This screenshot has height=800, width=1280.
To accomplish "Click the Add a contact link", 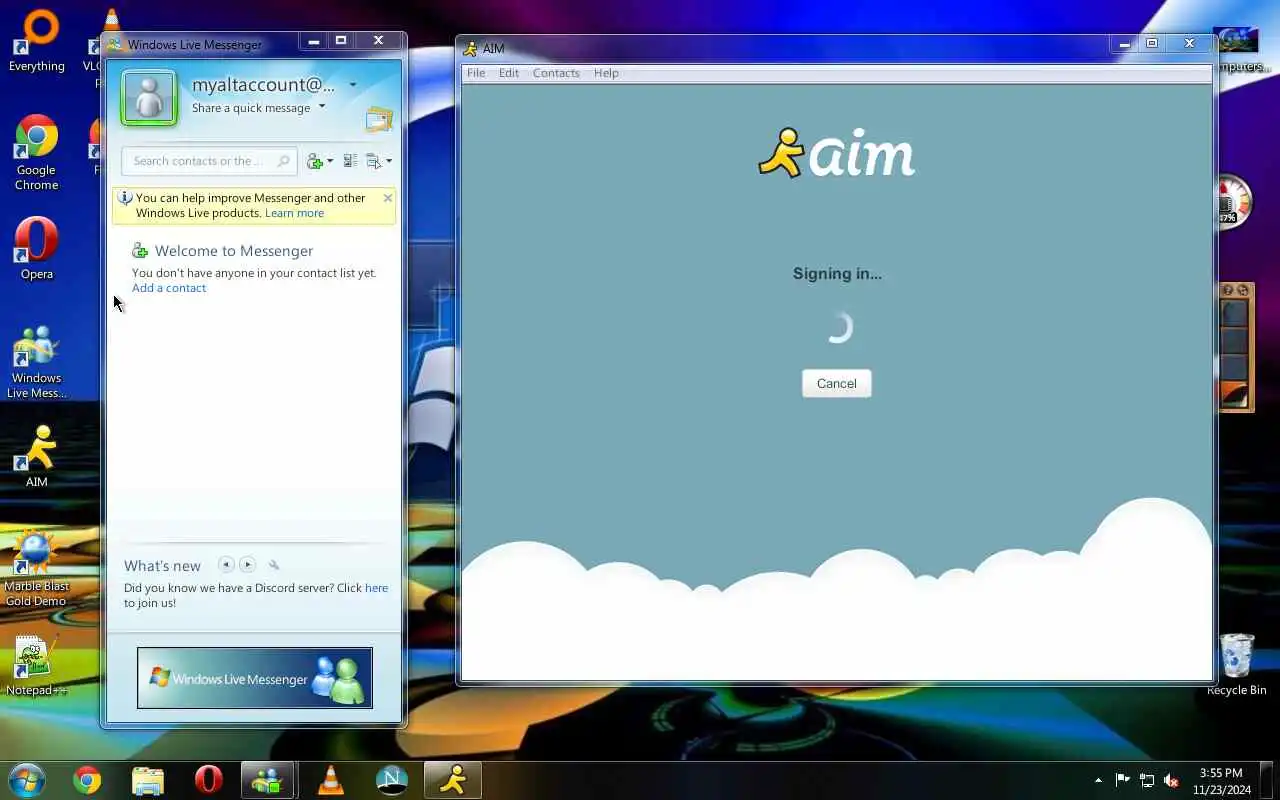I will [x=169, y=288].
